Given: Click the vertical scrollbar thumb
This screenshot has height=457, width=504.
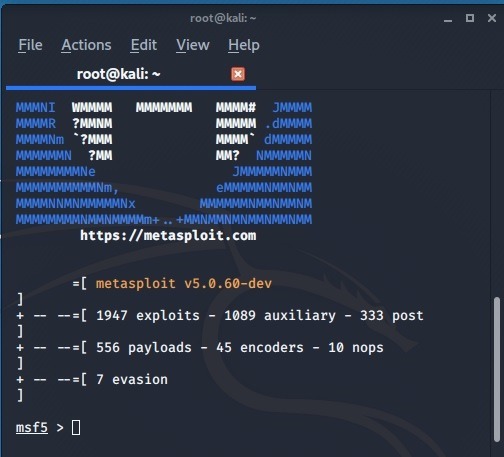Looking at the screenshot, I should (x=497, y=370).
